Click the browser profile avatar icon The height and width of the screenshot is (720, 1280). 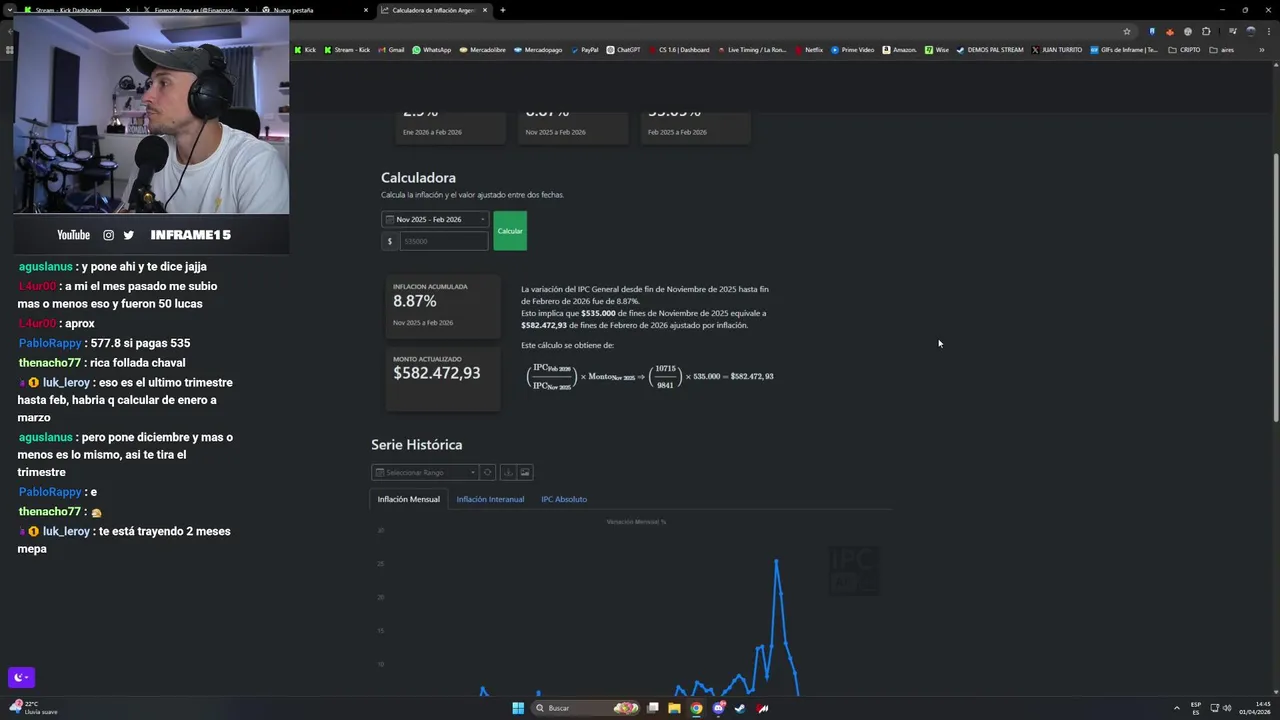pyautogui.click(x=1250, y=31)
